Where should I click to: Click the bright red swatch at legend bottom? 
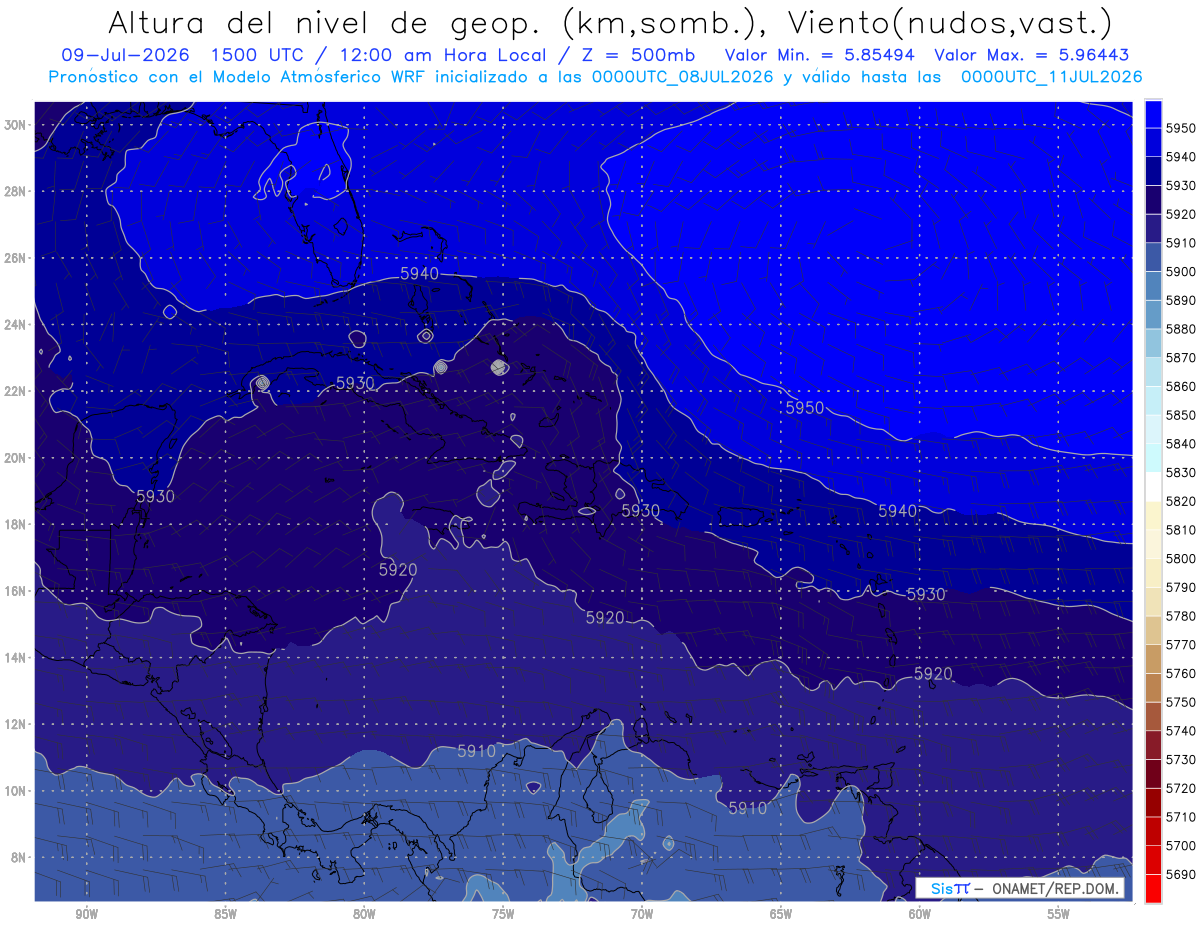pyautogui.click(x=1153, y=888)
